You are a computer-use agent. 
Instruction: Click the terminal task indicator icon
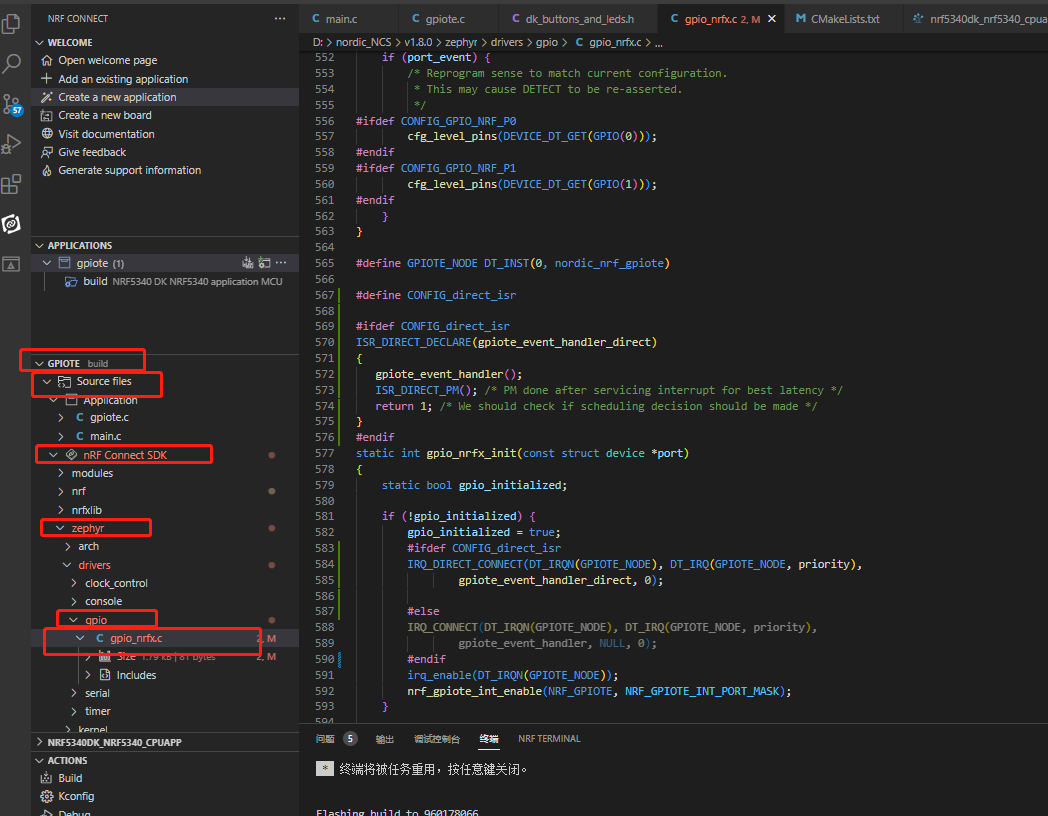click(x=324, y=769)
